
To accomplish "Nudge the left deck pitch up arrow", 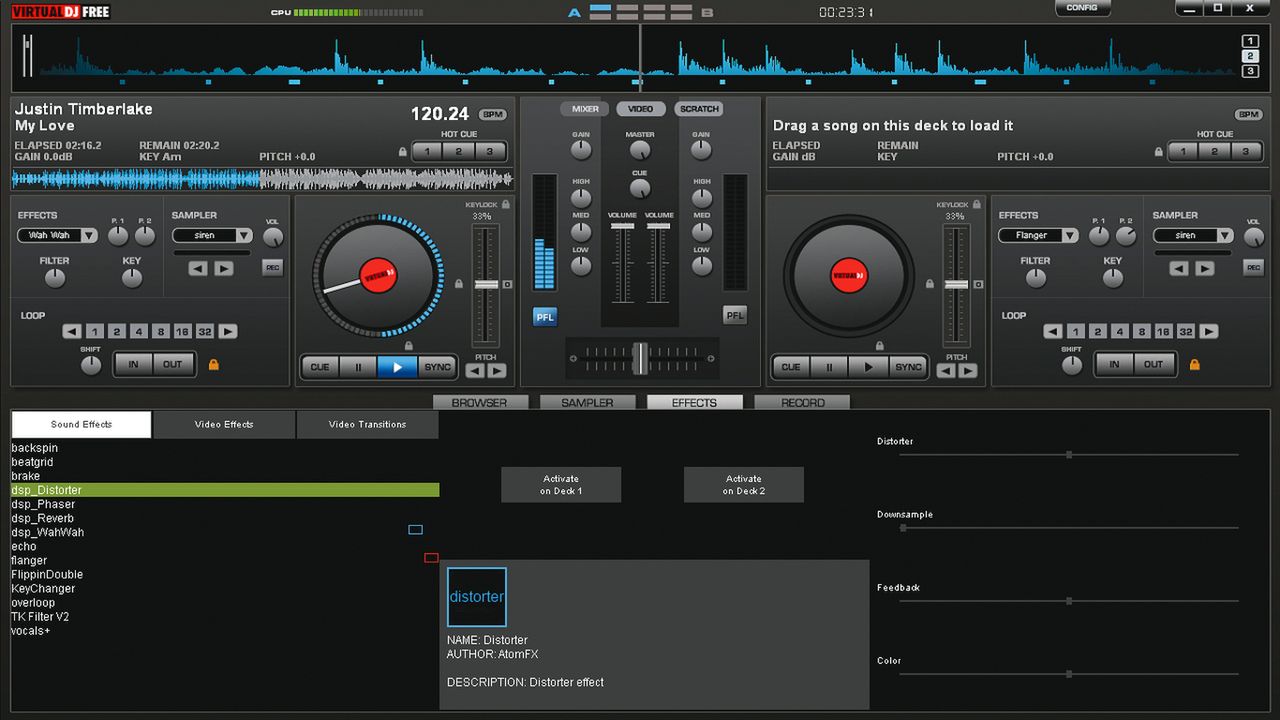I will tap(497, 371).
